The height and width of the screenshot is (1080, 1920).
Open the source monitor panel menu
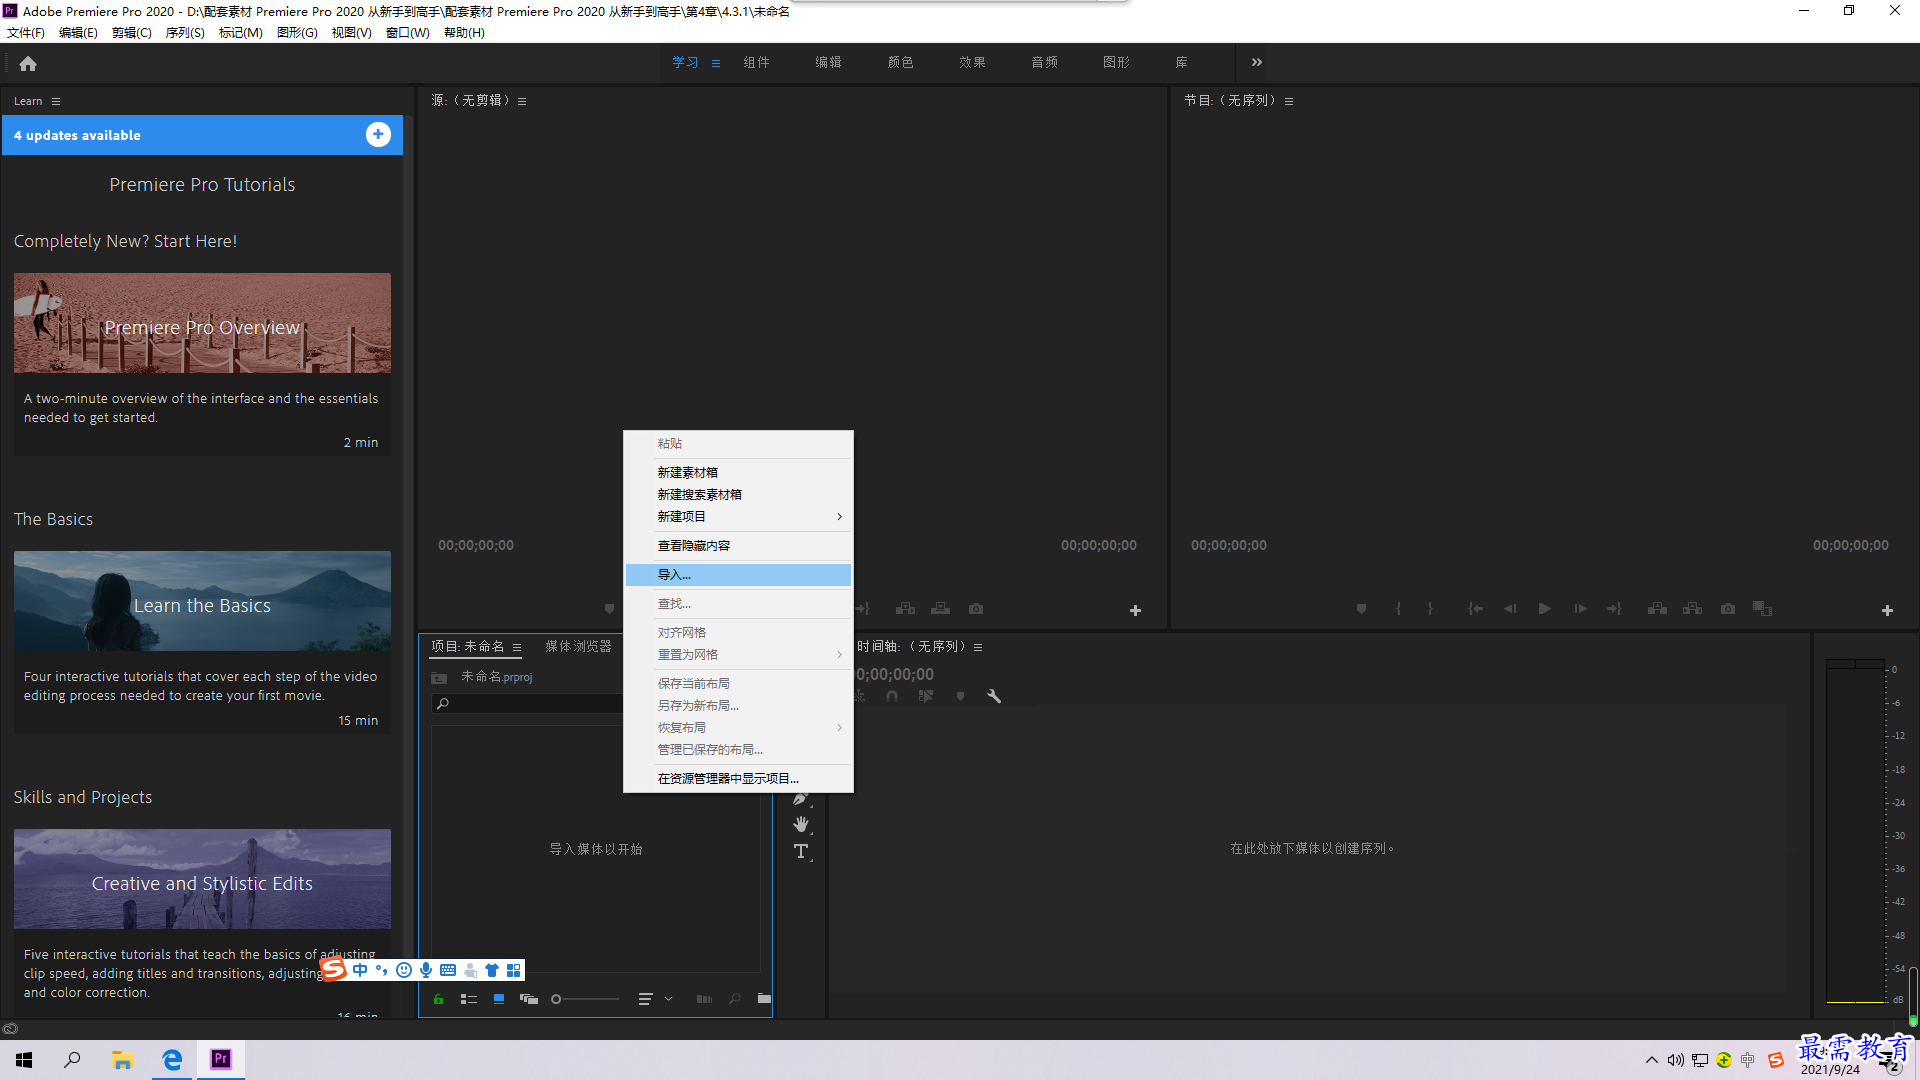pos(522,101)
